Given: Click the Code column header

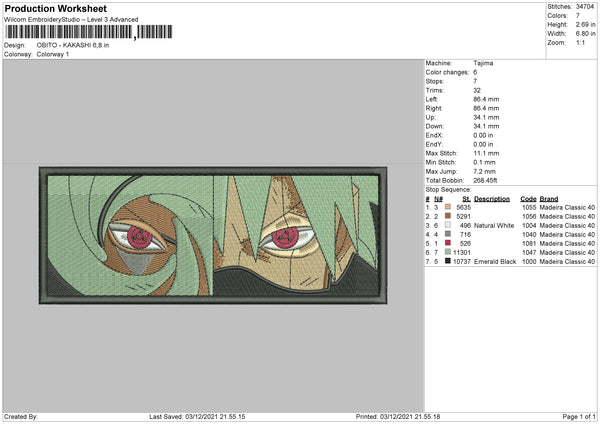Looking at the screenshot, I should 528,199.
